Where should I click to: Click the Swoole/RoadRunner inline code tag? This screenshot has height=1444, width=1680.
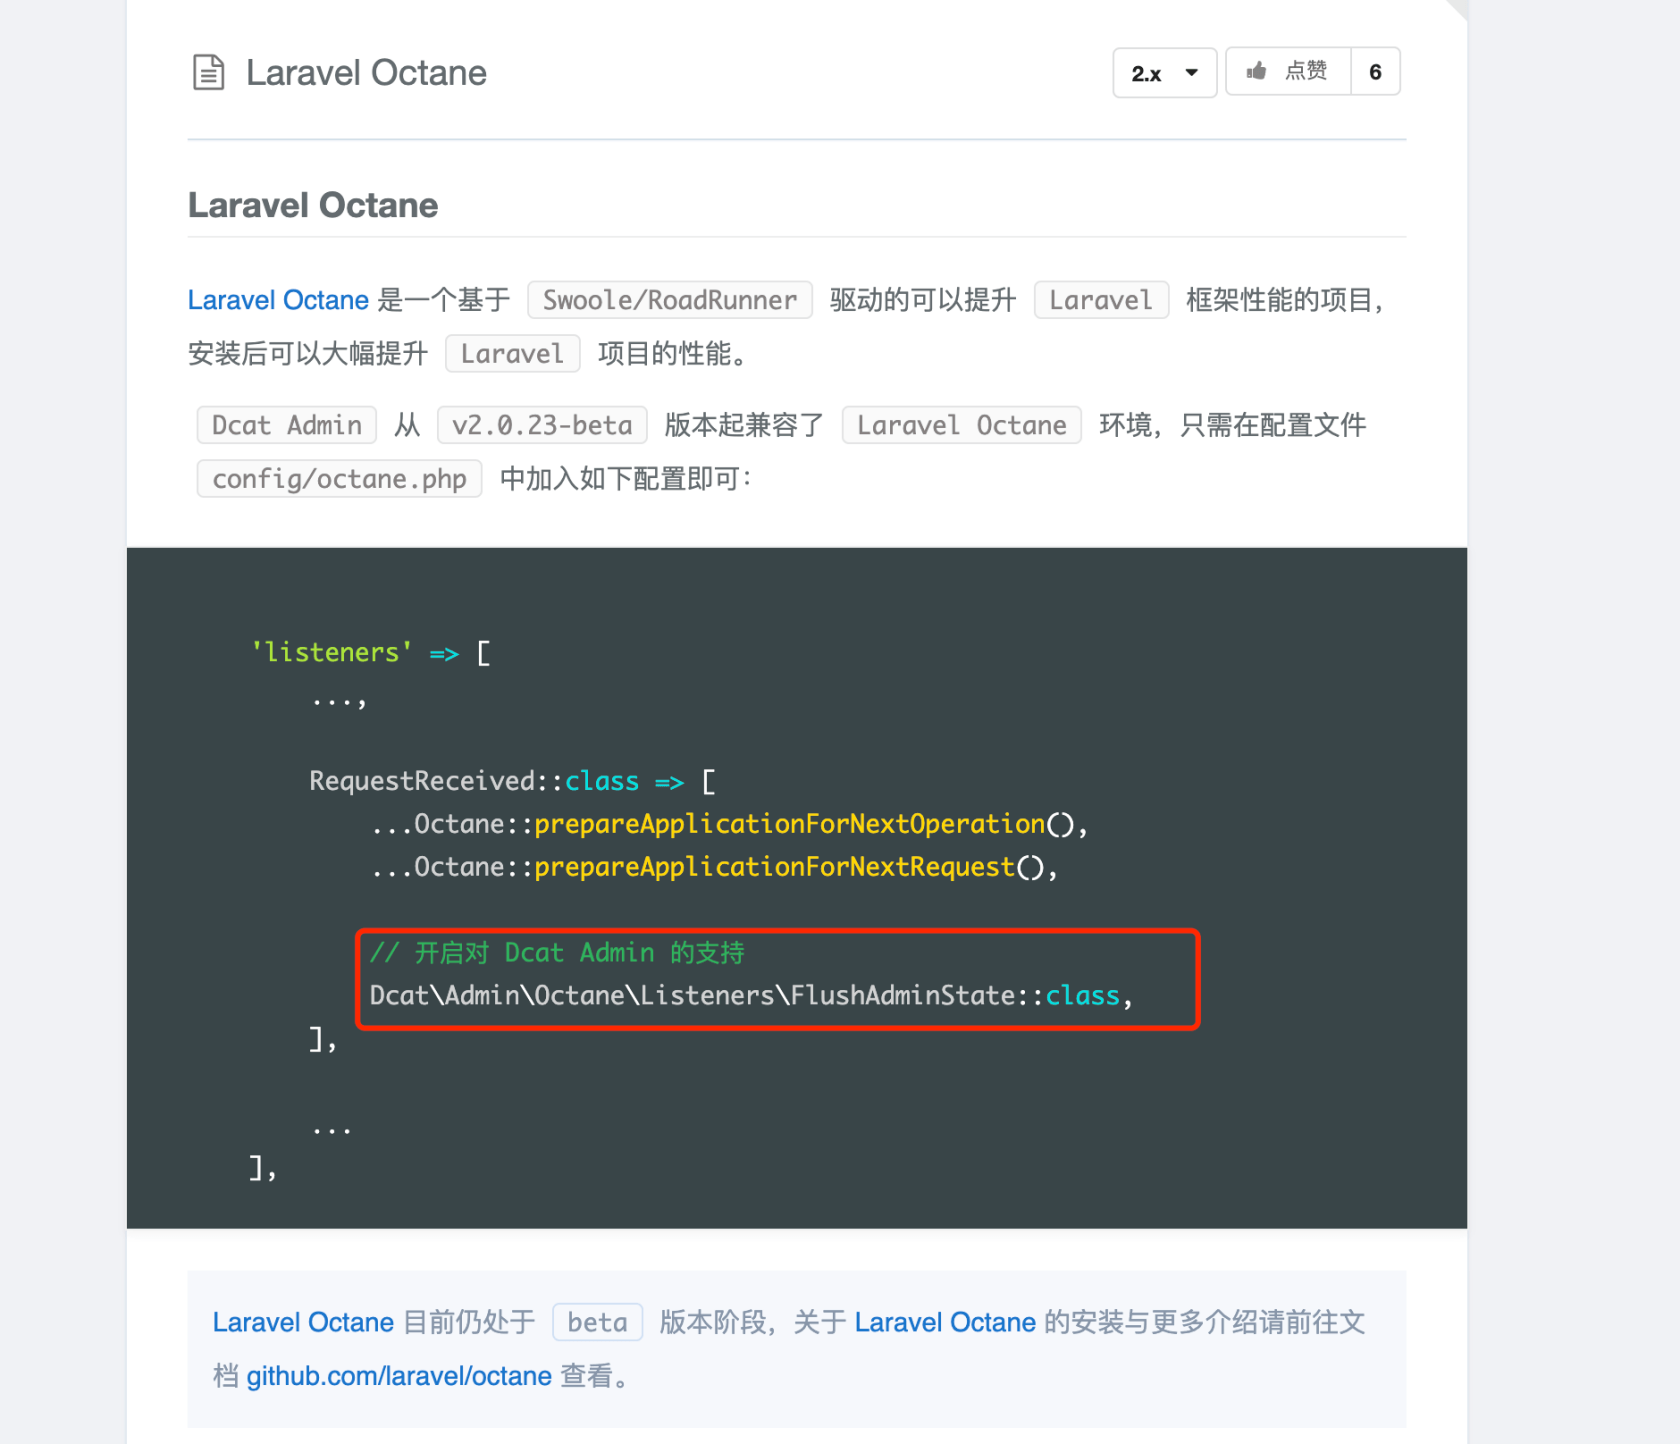point(670,300)
